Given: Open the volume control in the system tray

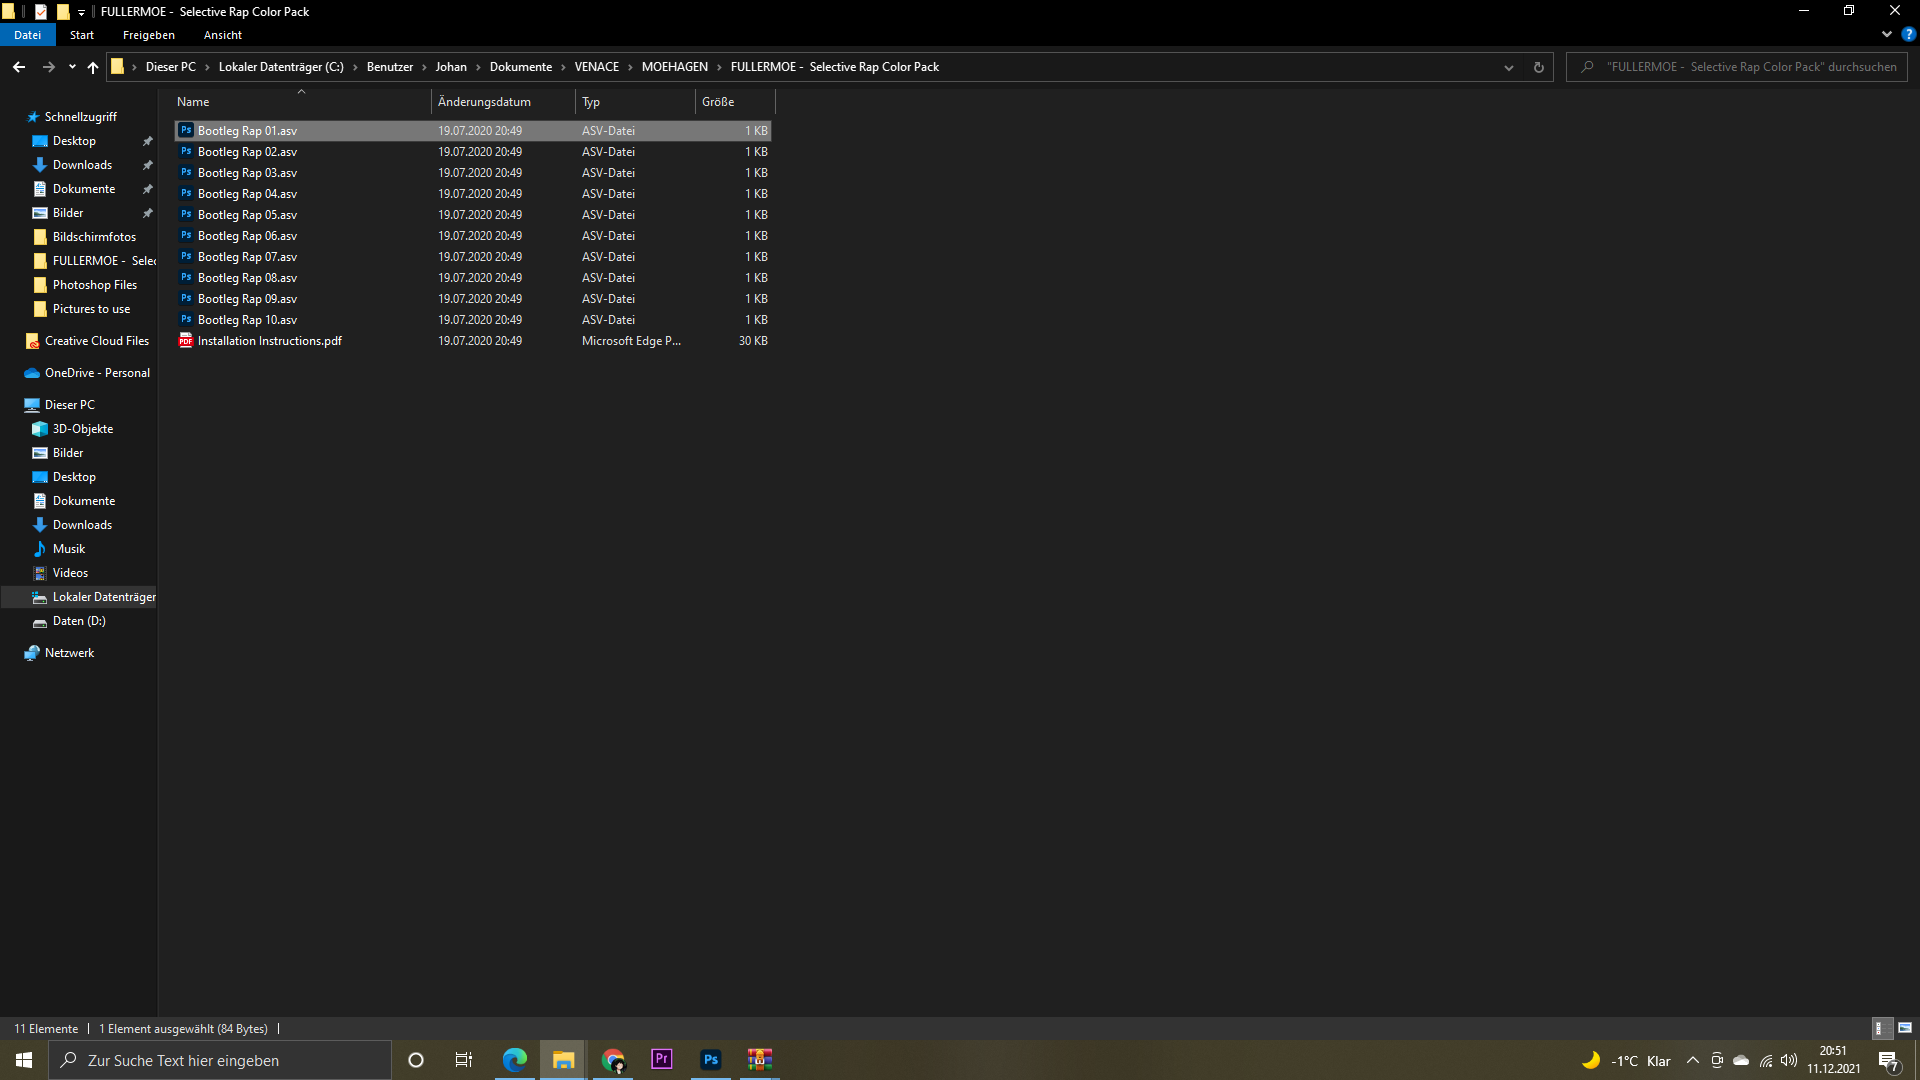Looking at the screenshot, I should pos(1789,1060).
